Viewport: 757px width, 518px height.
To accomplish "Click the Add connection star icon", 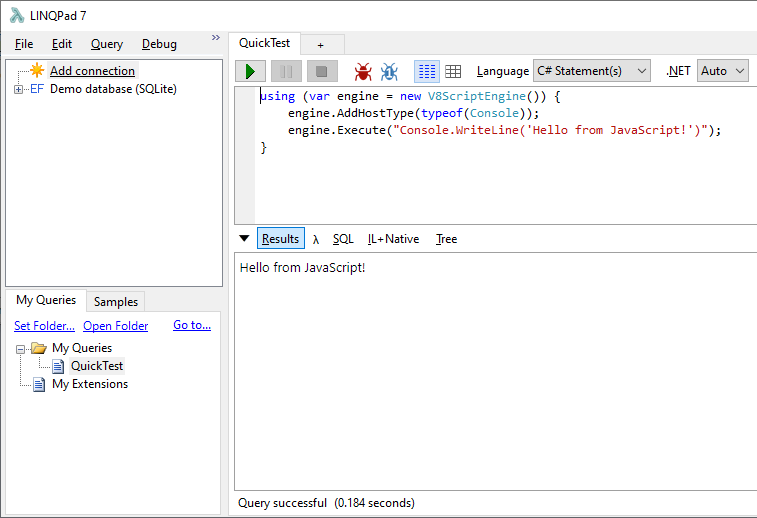I will click(x=37, y=70).
